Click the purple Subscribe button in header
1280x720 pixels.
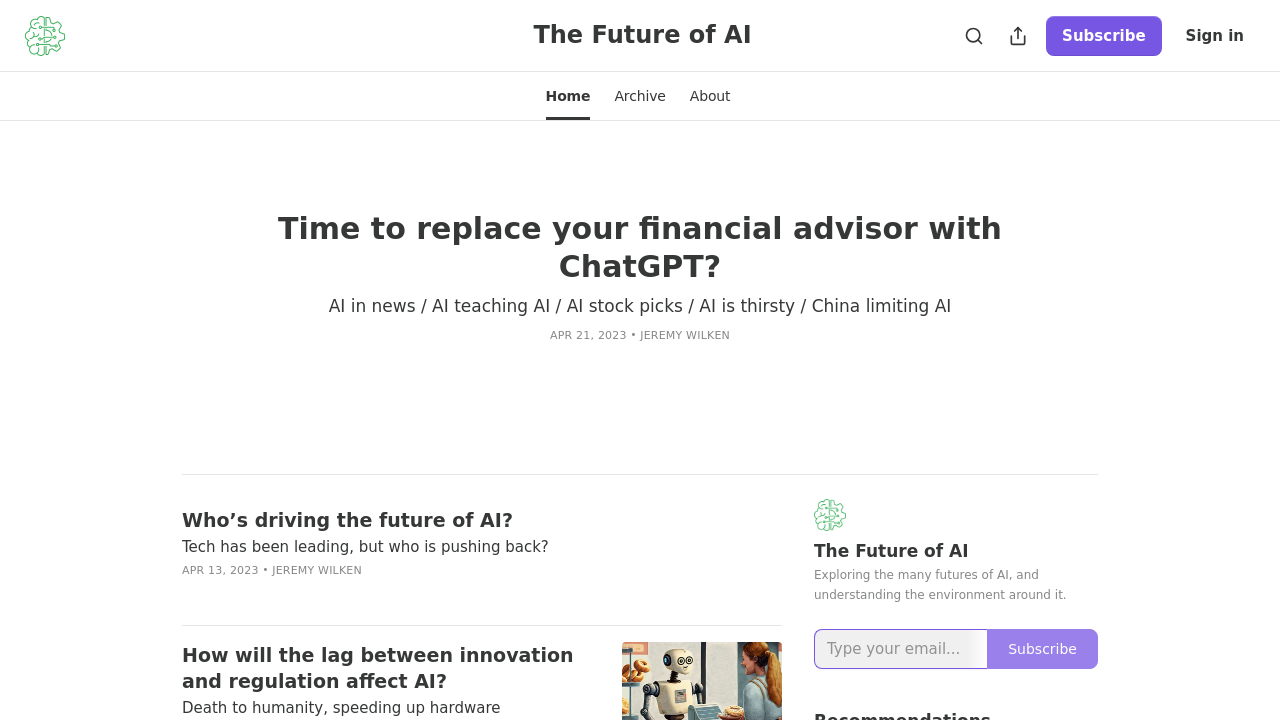(1103, 35)
